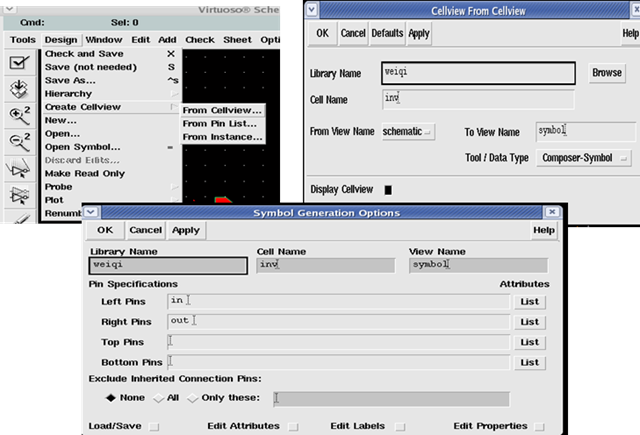The image size is (640, 435).
Task: Select the All inherited pins option
Action: [158, 398]
